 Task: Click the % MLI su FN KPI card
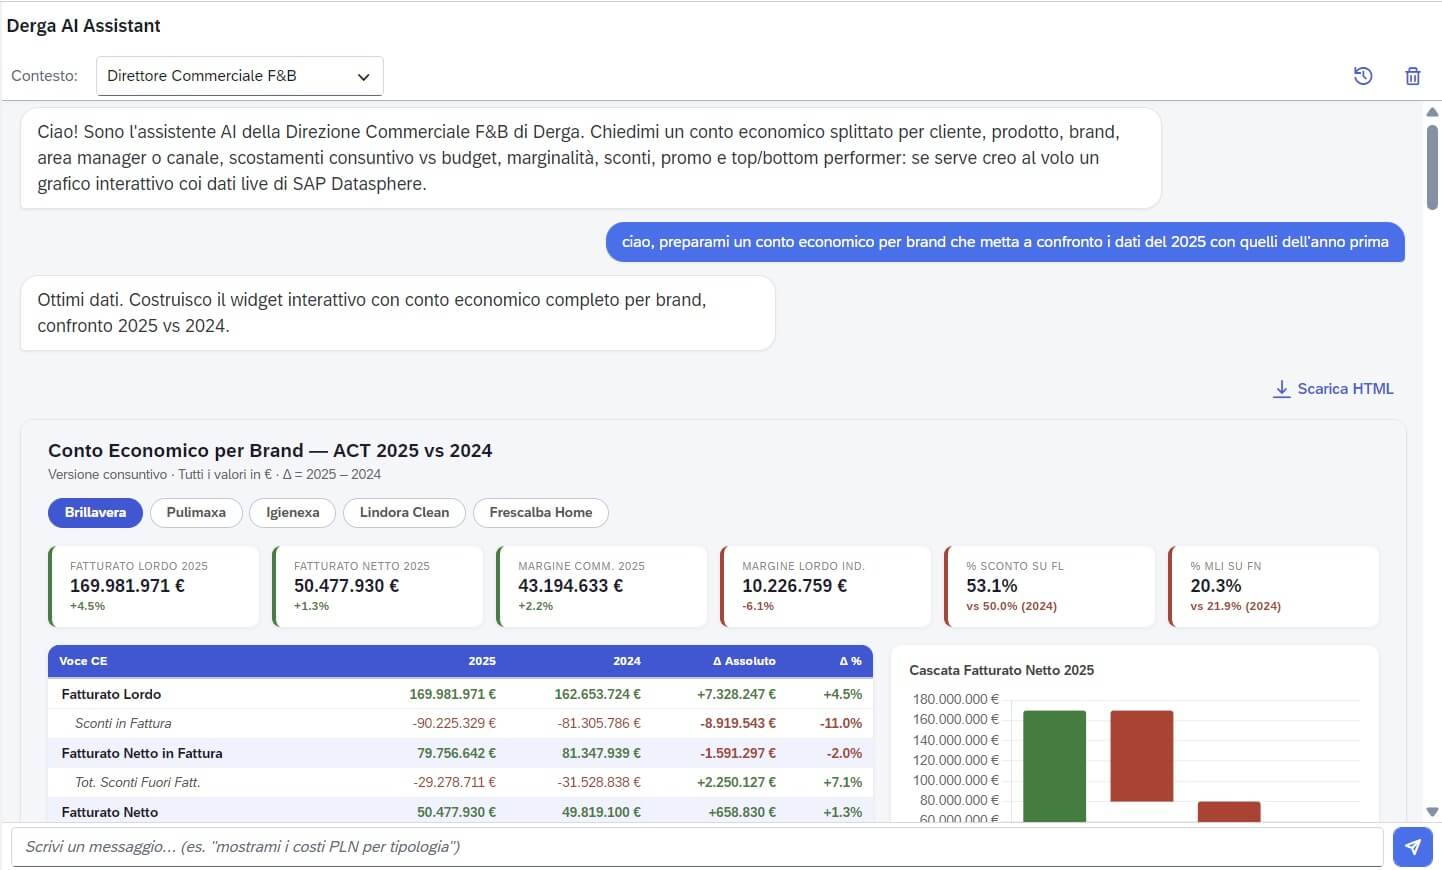click(x=1273, y=587)
